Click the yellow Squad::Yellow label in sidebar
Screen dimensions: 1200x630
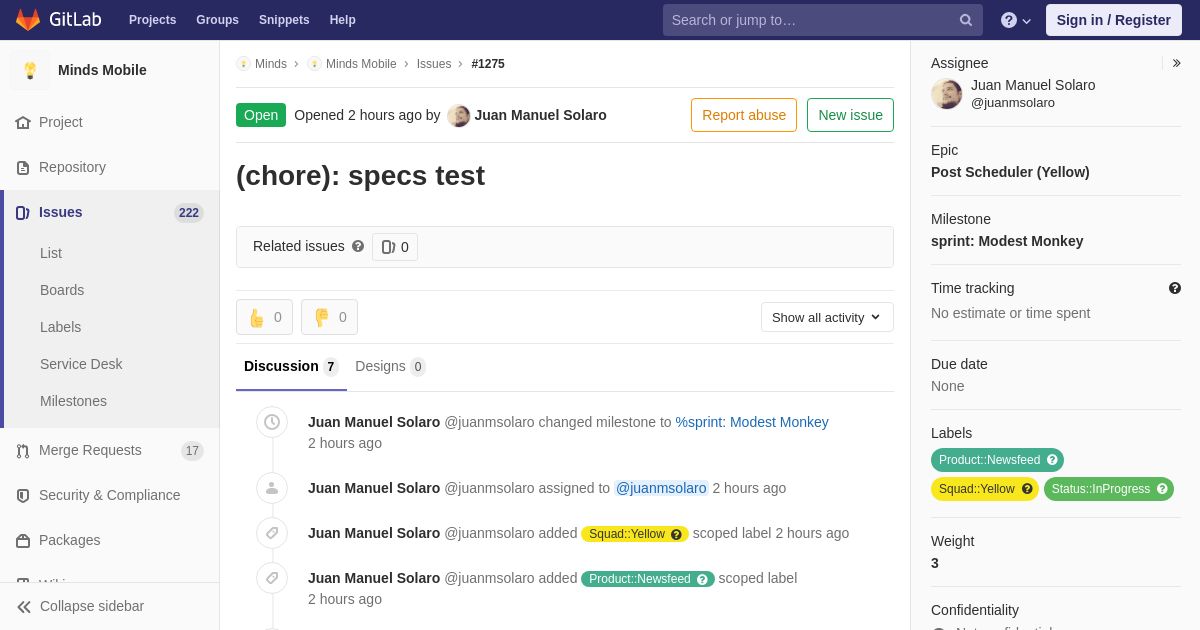[x=985, y=489]
